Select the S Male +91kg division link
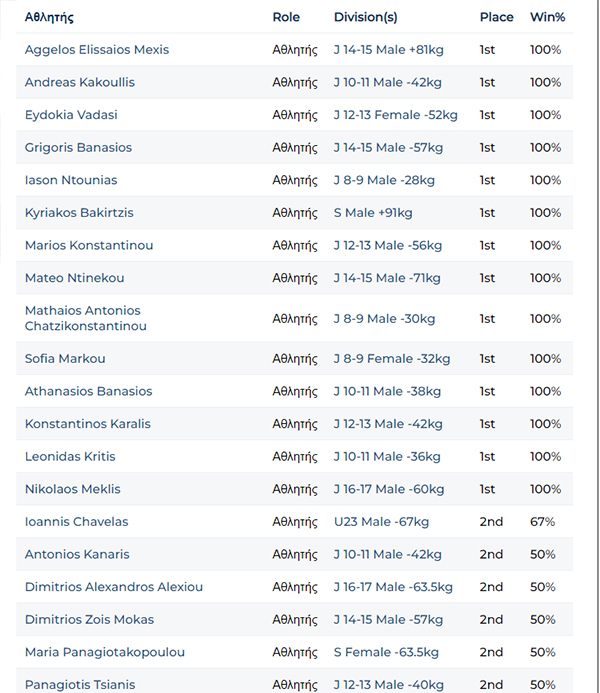 (x=373, y=213)
